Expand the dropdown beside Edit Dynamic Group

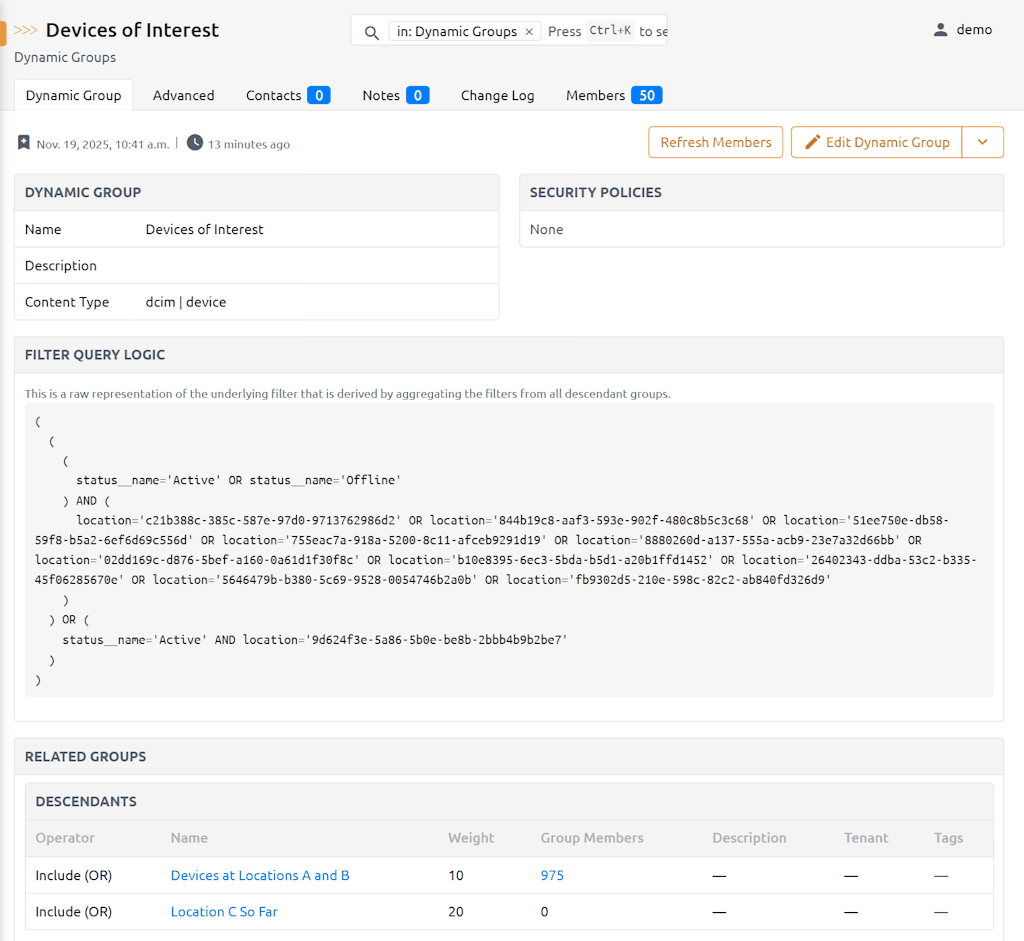[982, 142]
